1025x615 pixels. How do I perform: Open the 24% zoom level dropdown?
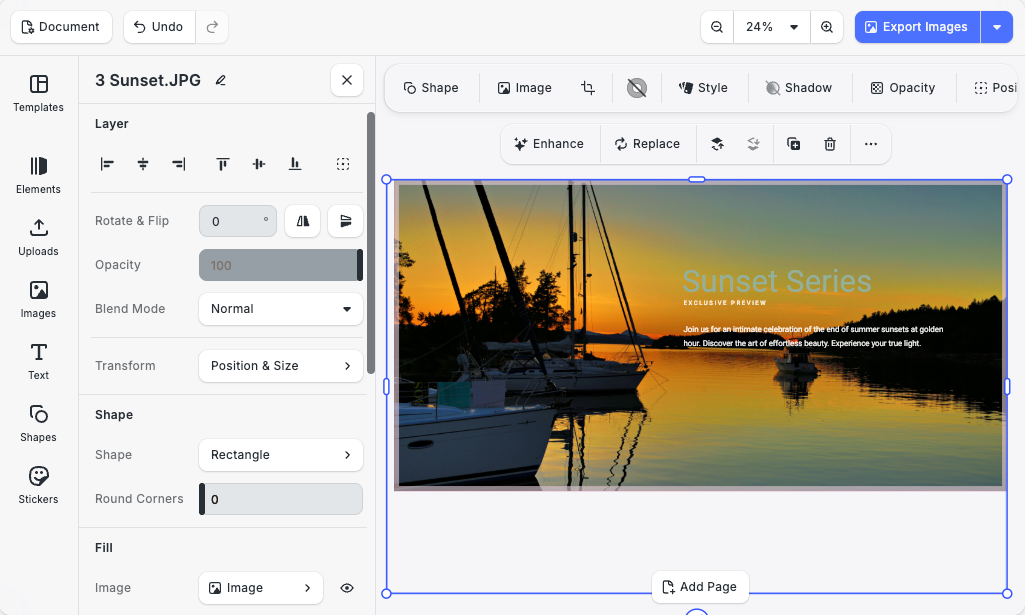coord(772,27)
